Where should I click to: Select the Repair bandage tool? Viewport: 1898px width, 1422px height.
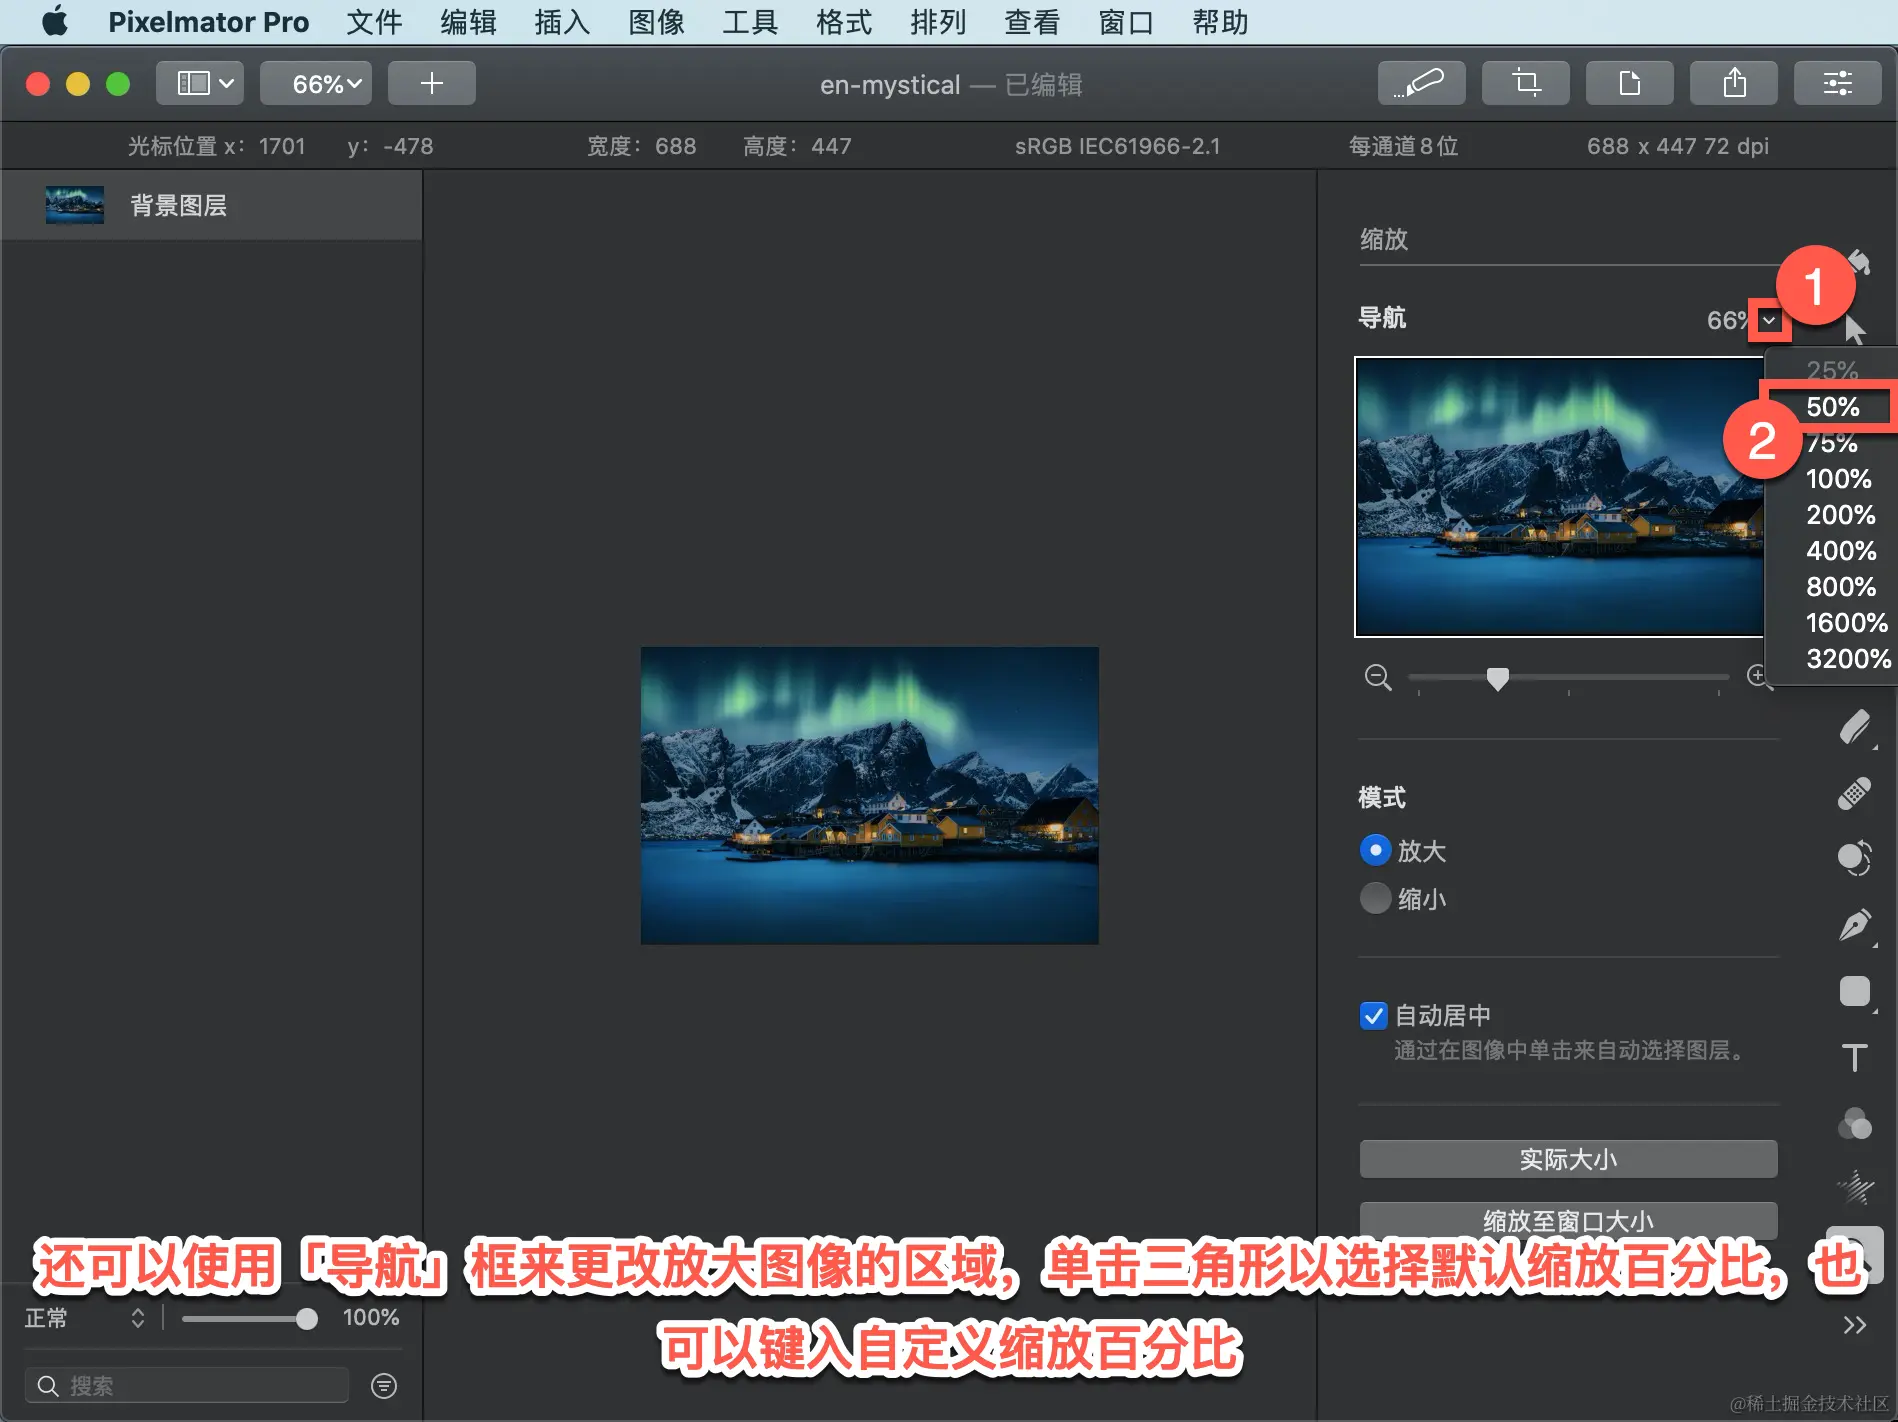(x=1855, y=793)
